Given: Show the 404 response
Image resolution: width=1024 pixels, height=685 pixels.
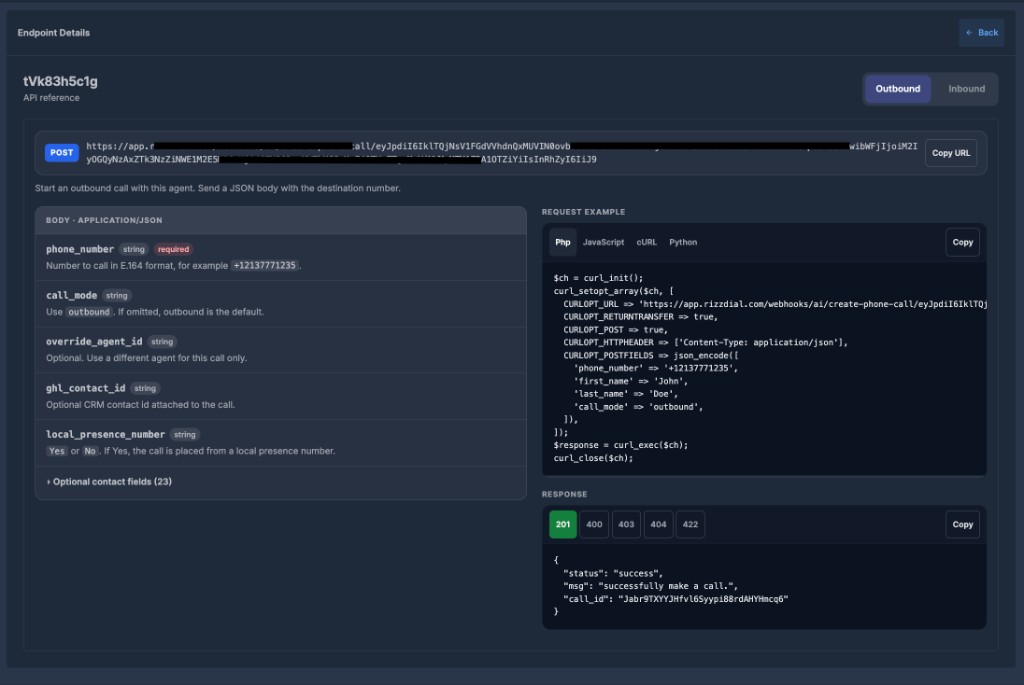Looking at the screenshot, I should tap(658, 524).
